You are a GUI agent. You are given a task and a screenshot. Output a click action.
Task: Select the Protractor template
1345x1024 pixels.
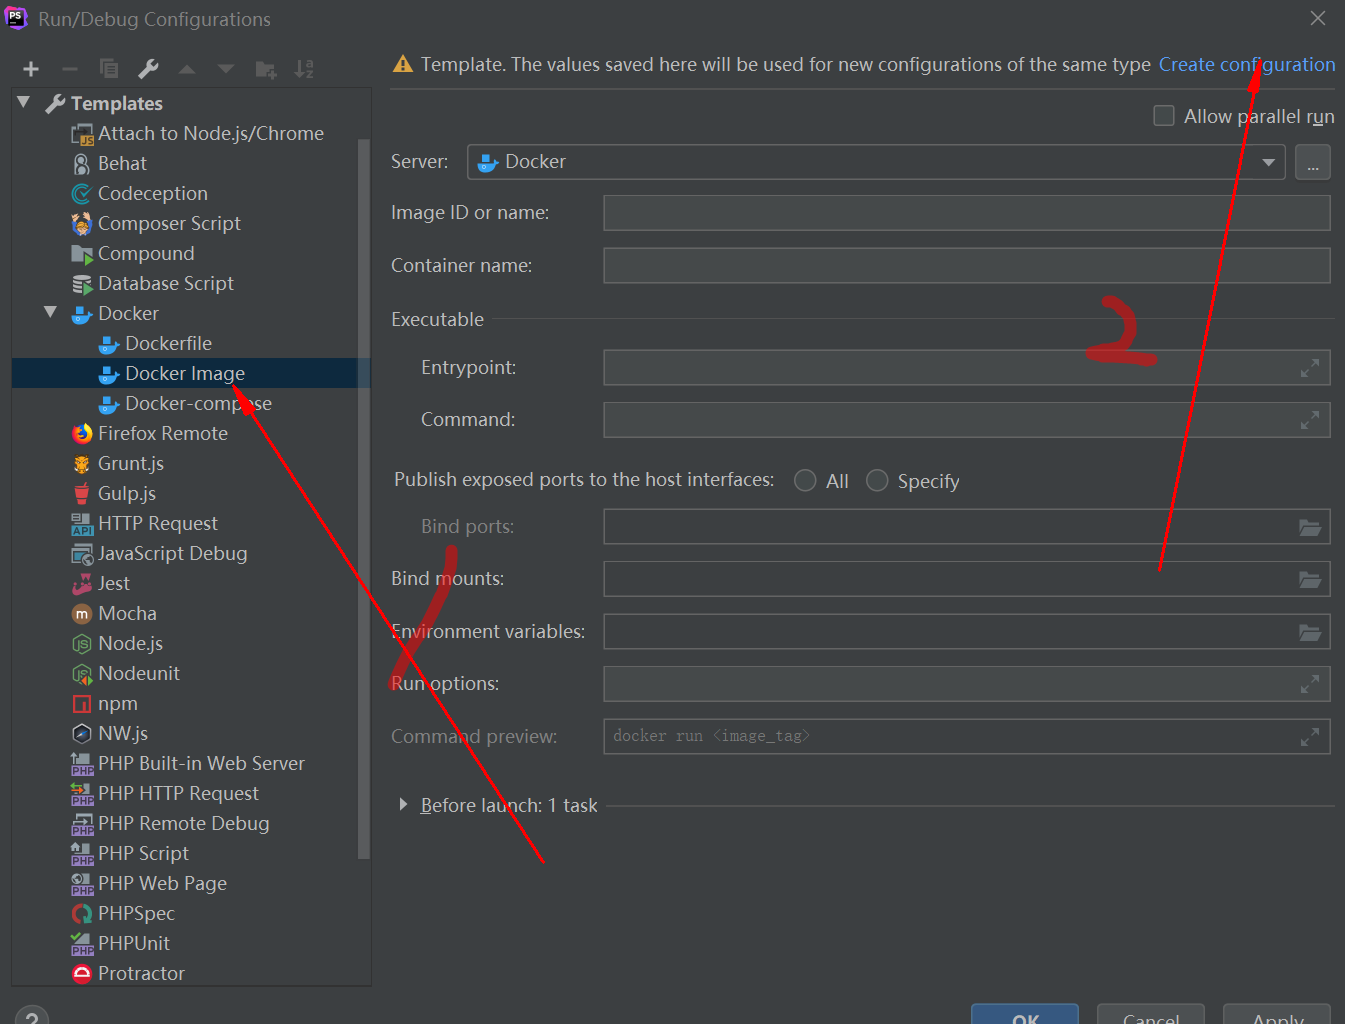point(190,974)
